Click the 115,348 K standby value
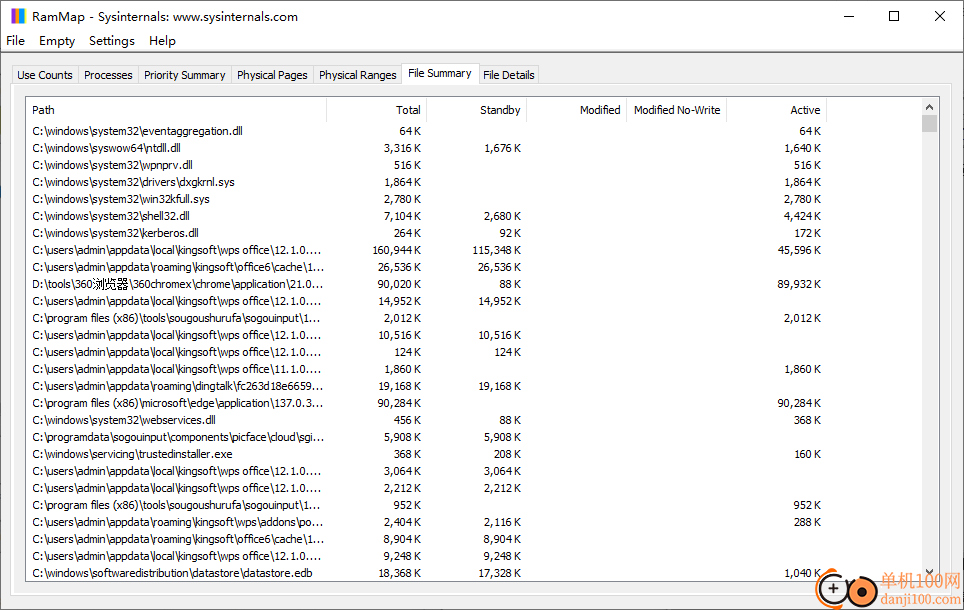Screen dimensions: 964x610 [x=496, y=250]
